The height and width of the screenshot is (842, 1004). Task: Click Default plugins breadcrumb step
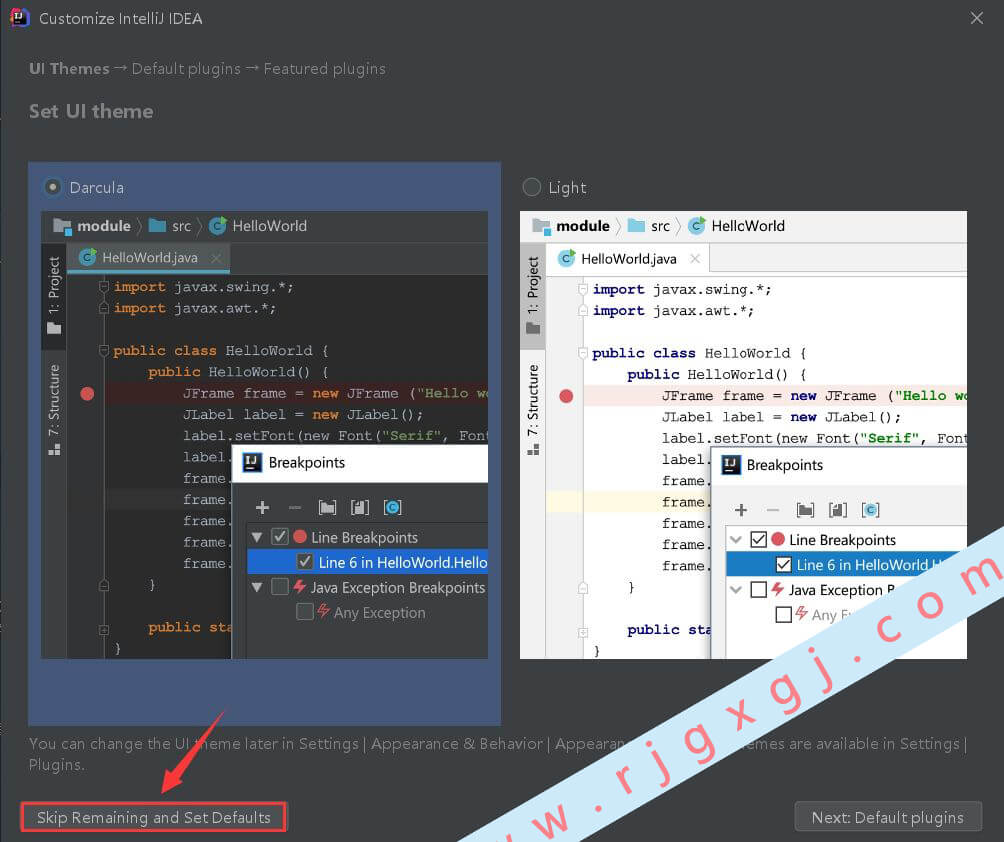(186, 69)
